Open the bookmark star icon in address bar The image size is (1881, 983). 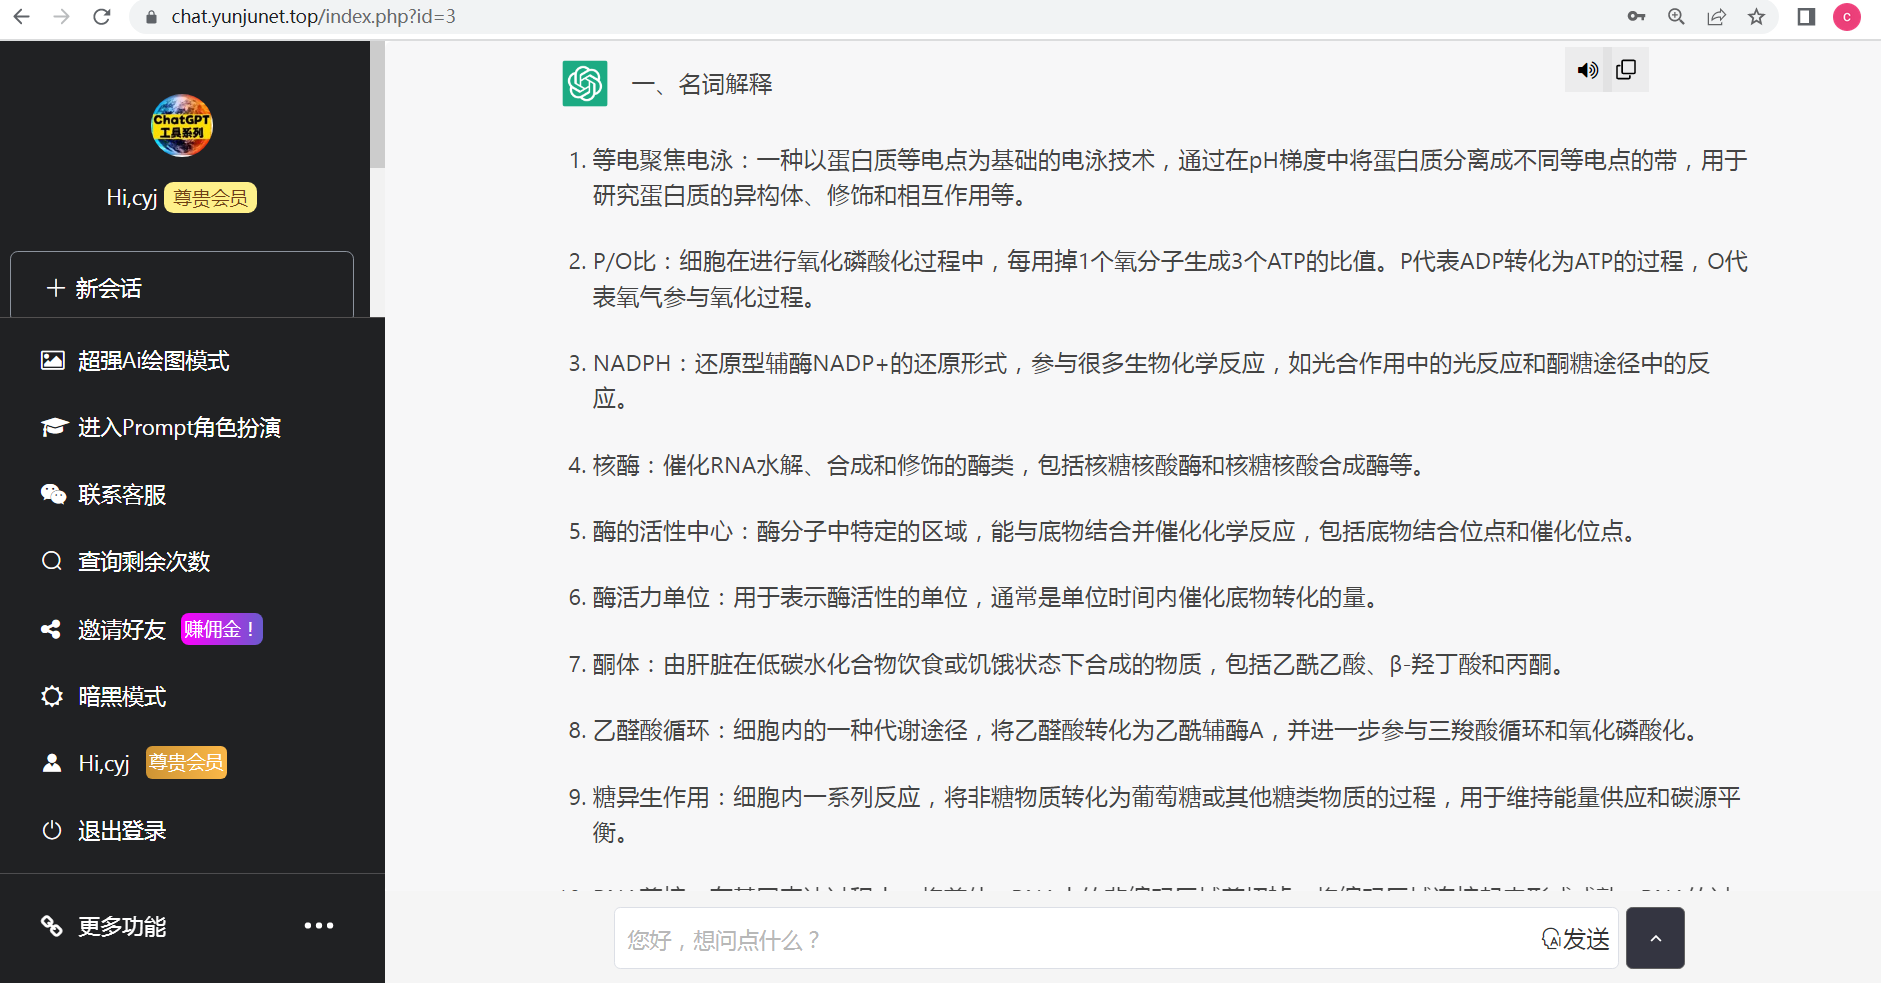[x=1756, y=17]
